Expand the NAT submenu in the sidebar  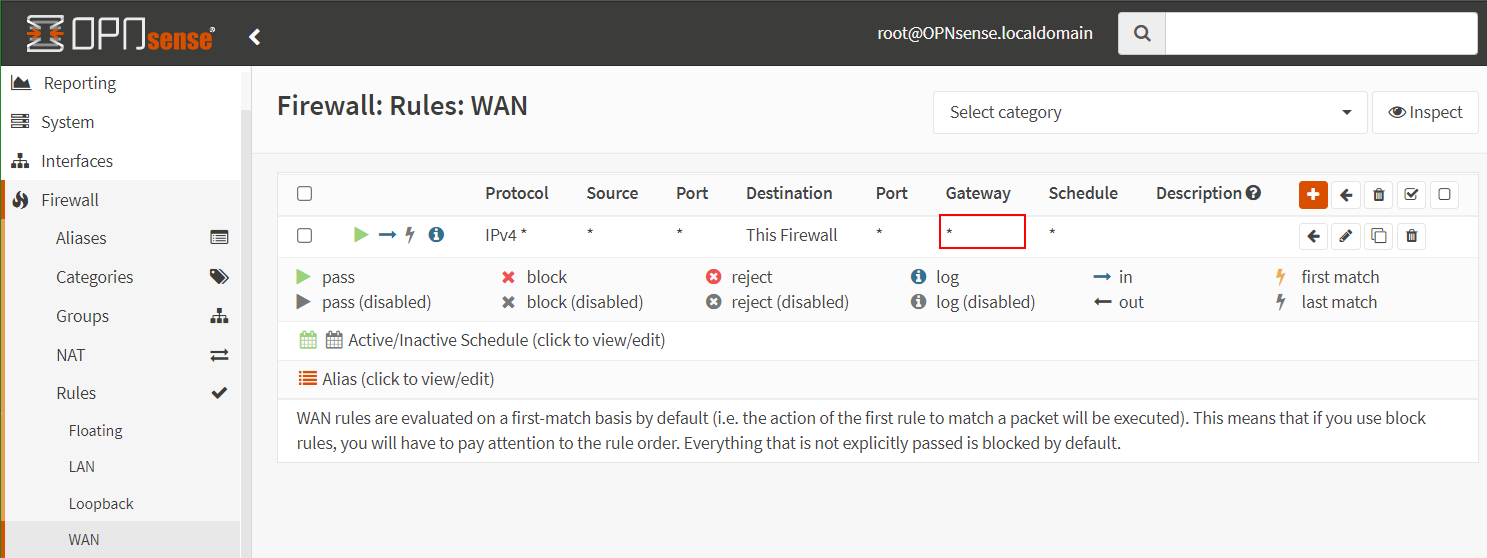(x=70, y=355)
